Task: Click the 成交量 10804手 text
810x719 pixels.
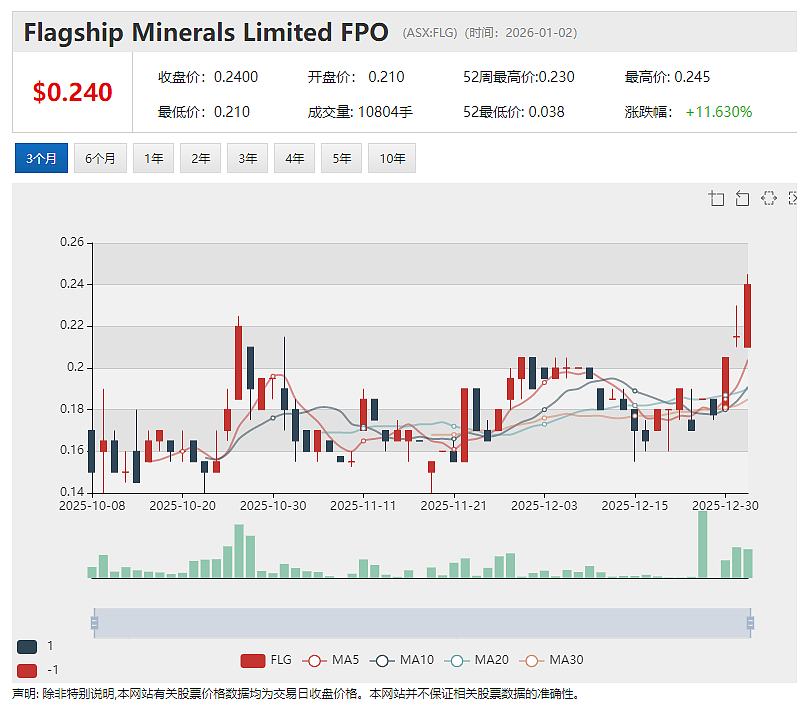Action: coord(360,112)
